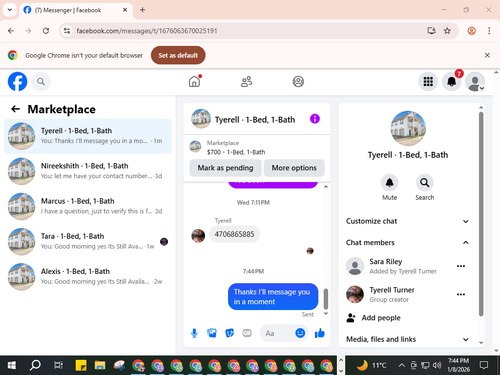500x375 pixels.
Task: Open a new tab with plus button
Action: 142,10
